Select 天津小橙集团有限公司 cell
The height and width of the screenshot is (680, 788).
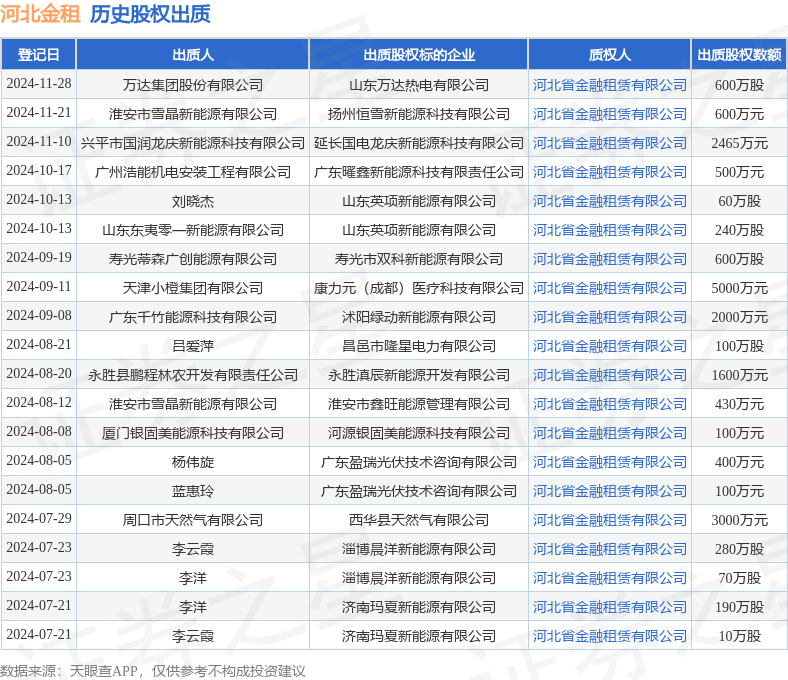tap(192, 288)
